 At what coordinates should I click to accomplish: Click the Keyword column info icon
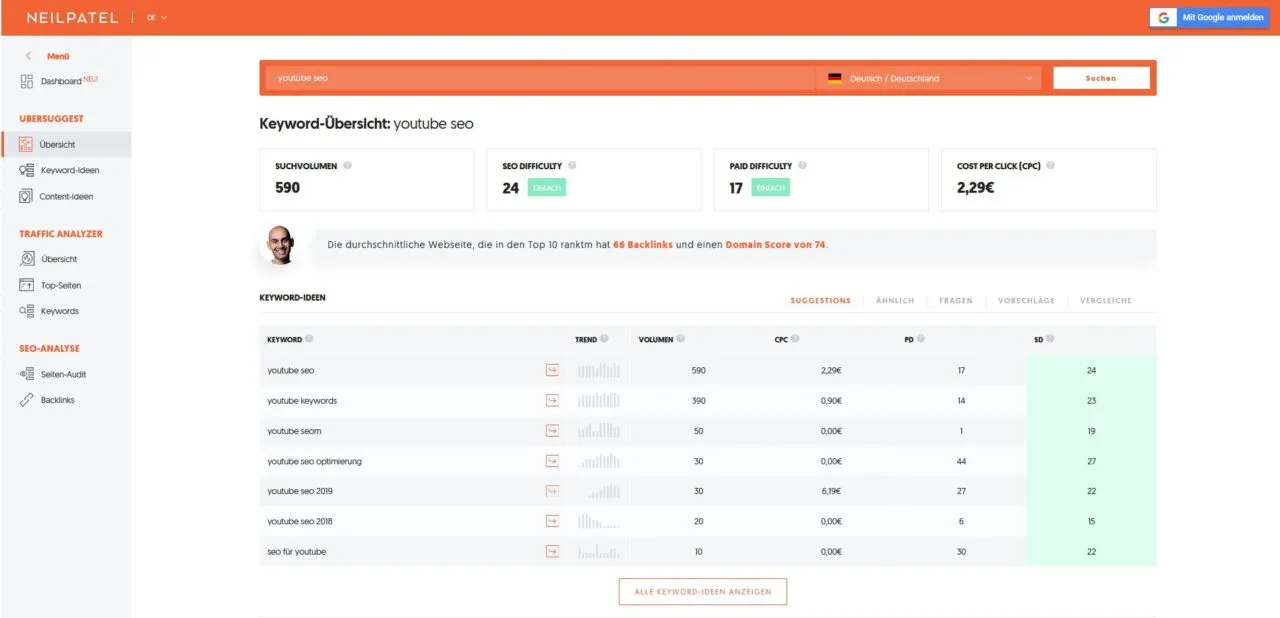pos(309,339)
